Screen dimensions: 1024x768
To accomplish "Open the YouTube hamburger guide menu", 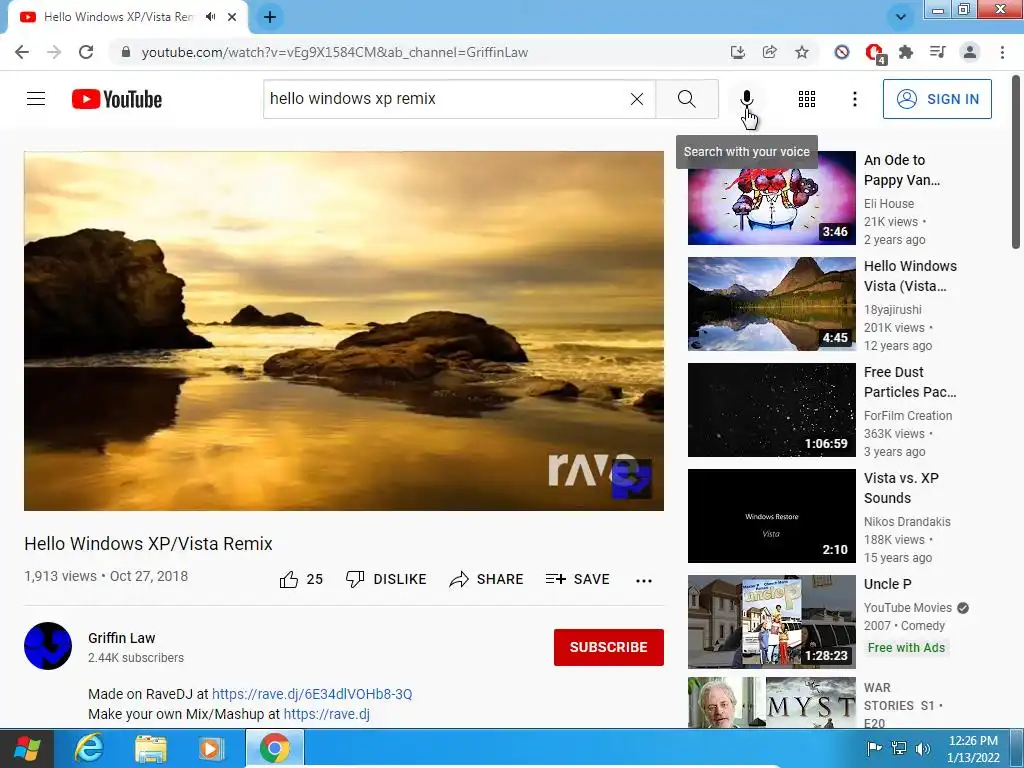I will point(36,99).
